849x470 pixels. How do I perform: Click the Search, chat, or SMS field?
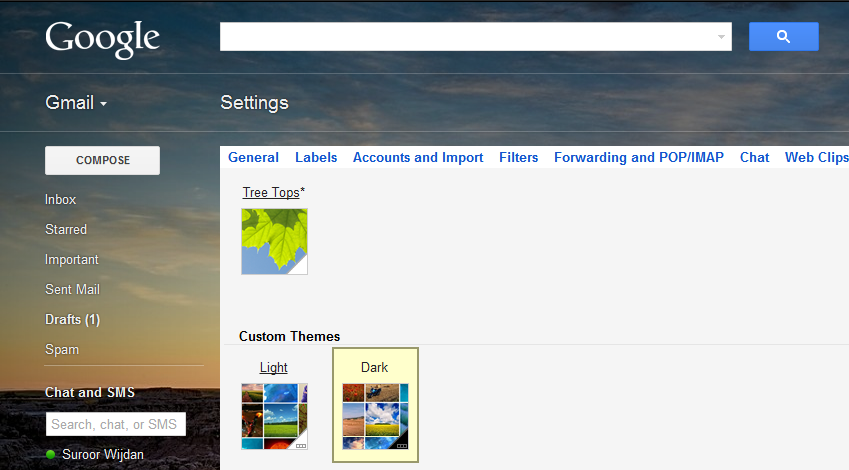(116, 424)
